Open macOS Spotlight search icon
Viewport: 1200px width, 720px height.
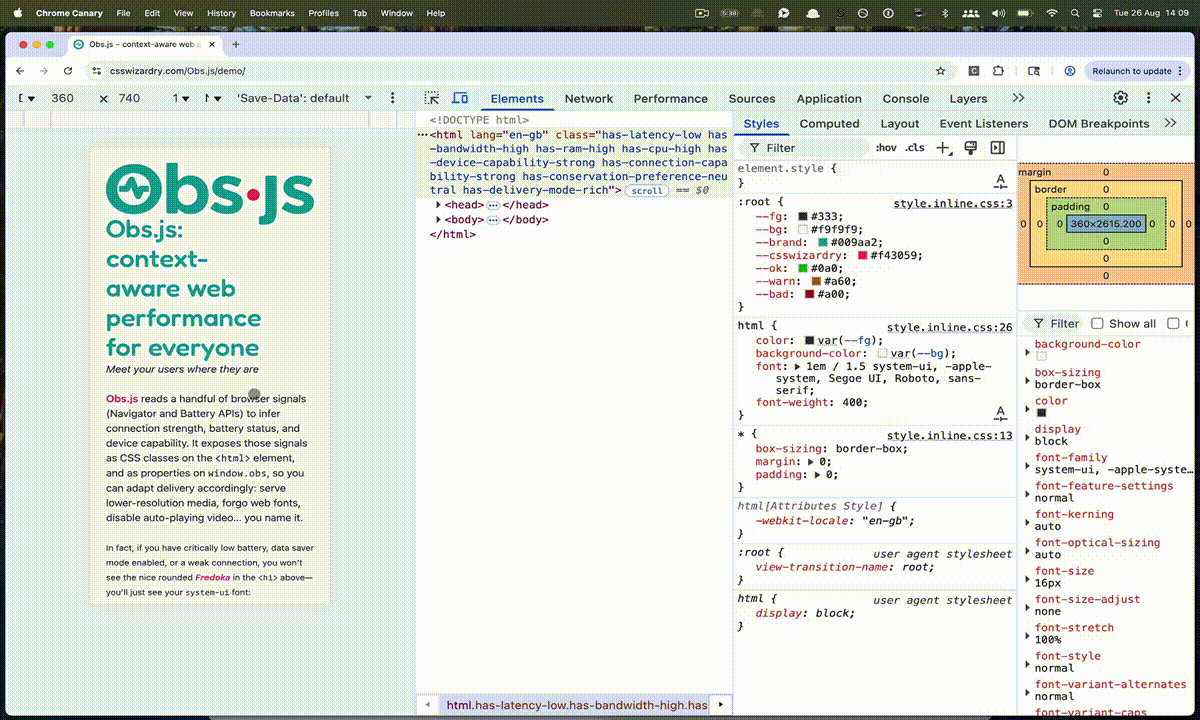click(1074, 13)
